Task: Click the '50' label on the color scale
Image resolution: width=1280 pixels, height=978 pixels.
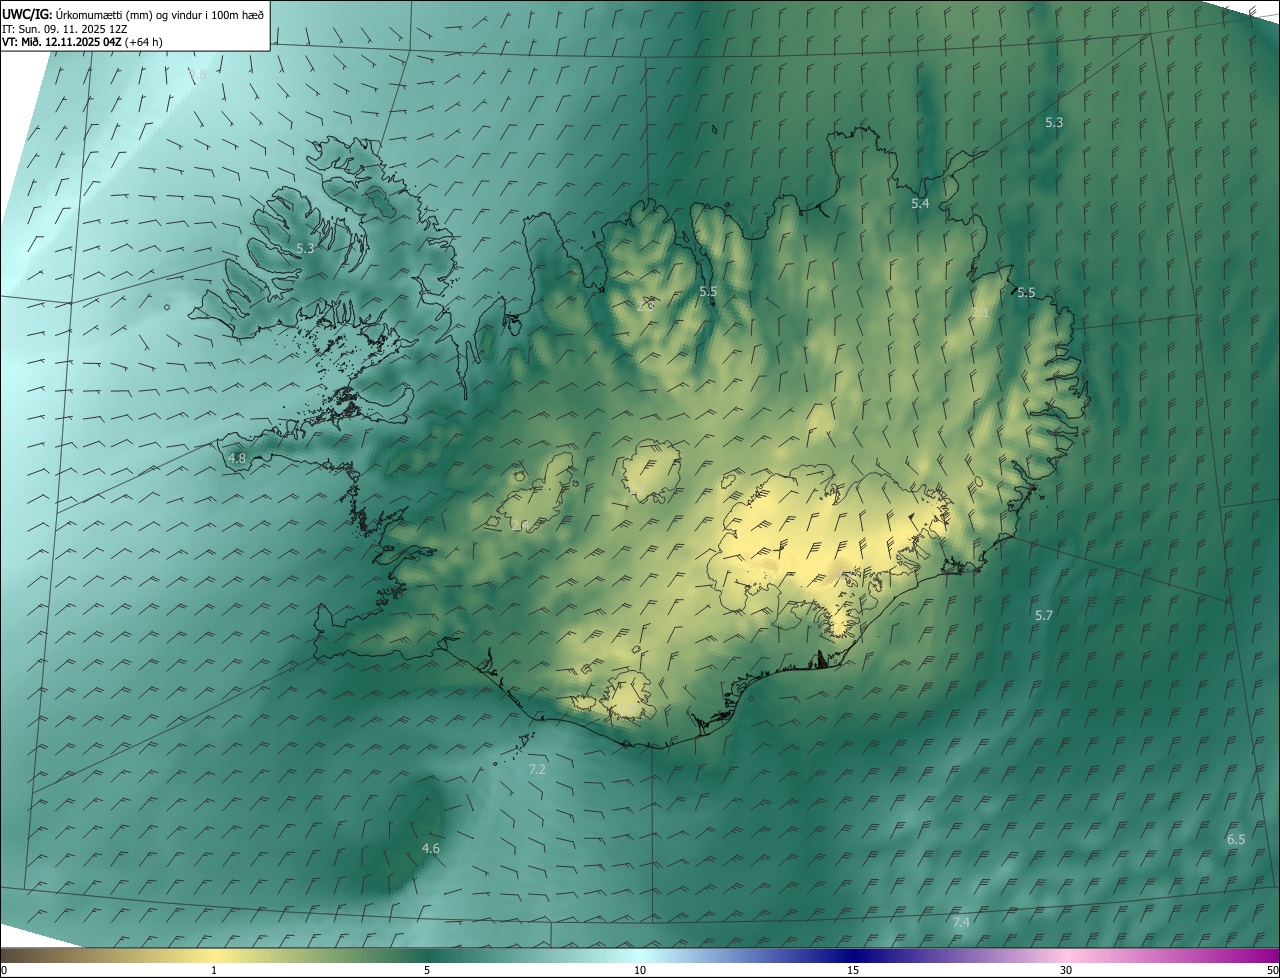Action: (1272, 971)
